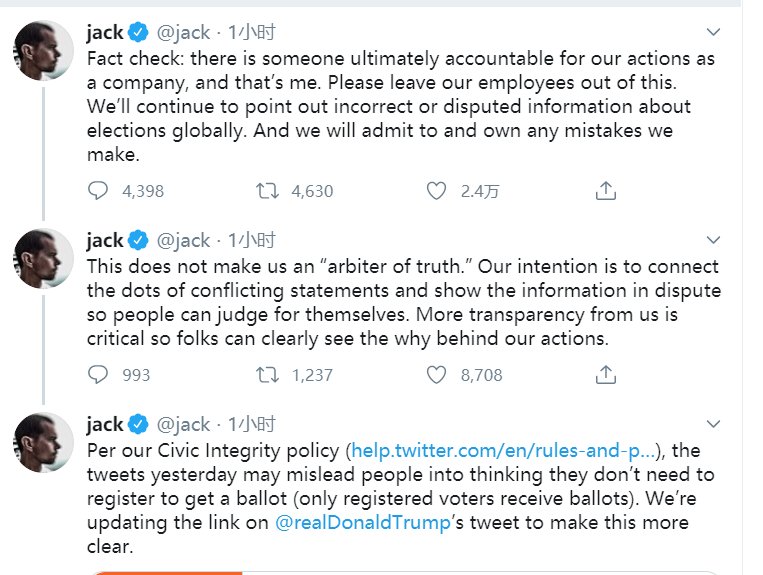The image size is (763, 575).
Task: Expand the second tweet's chevron menu
Action: click(713, 240)
